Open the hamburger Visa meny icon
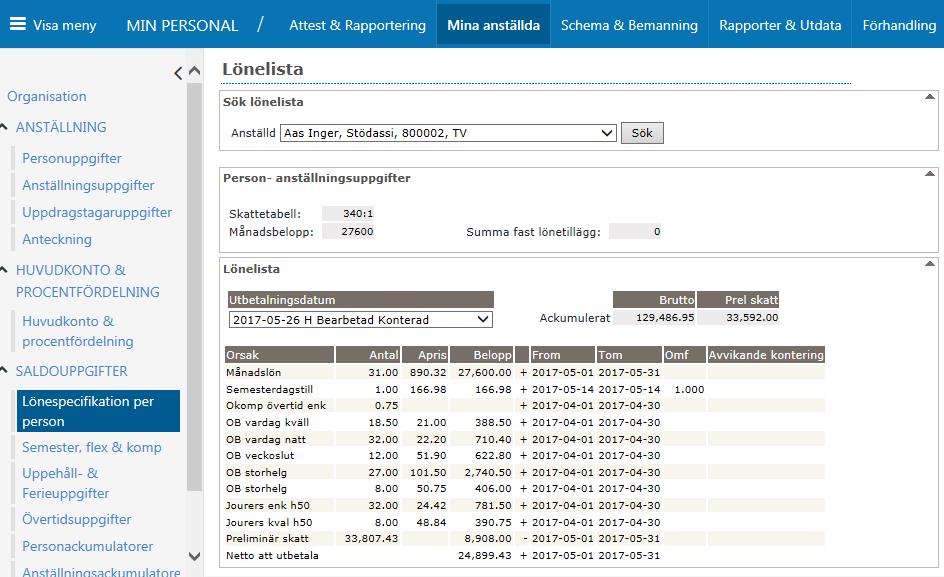This screenshot has height=577, width=944. pos(18,24)
